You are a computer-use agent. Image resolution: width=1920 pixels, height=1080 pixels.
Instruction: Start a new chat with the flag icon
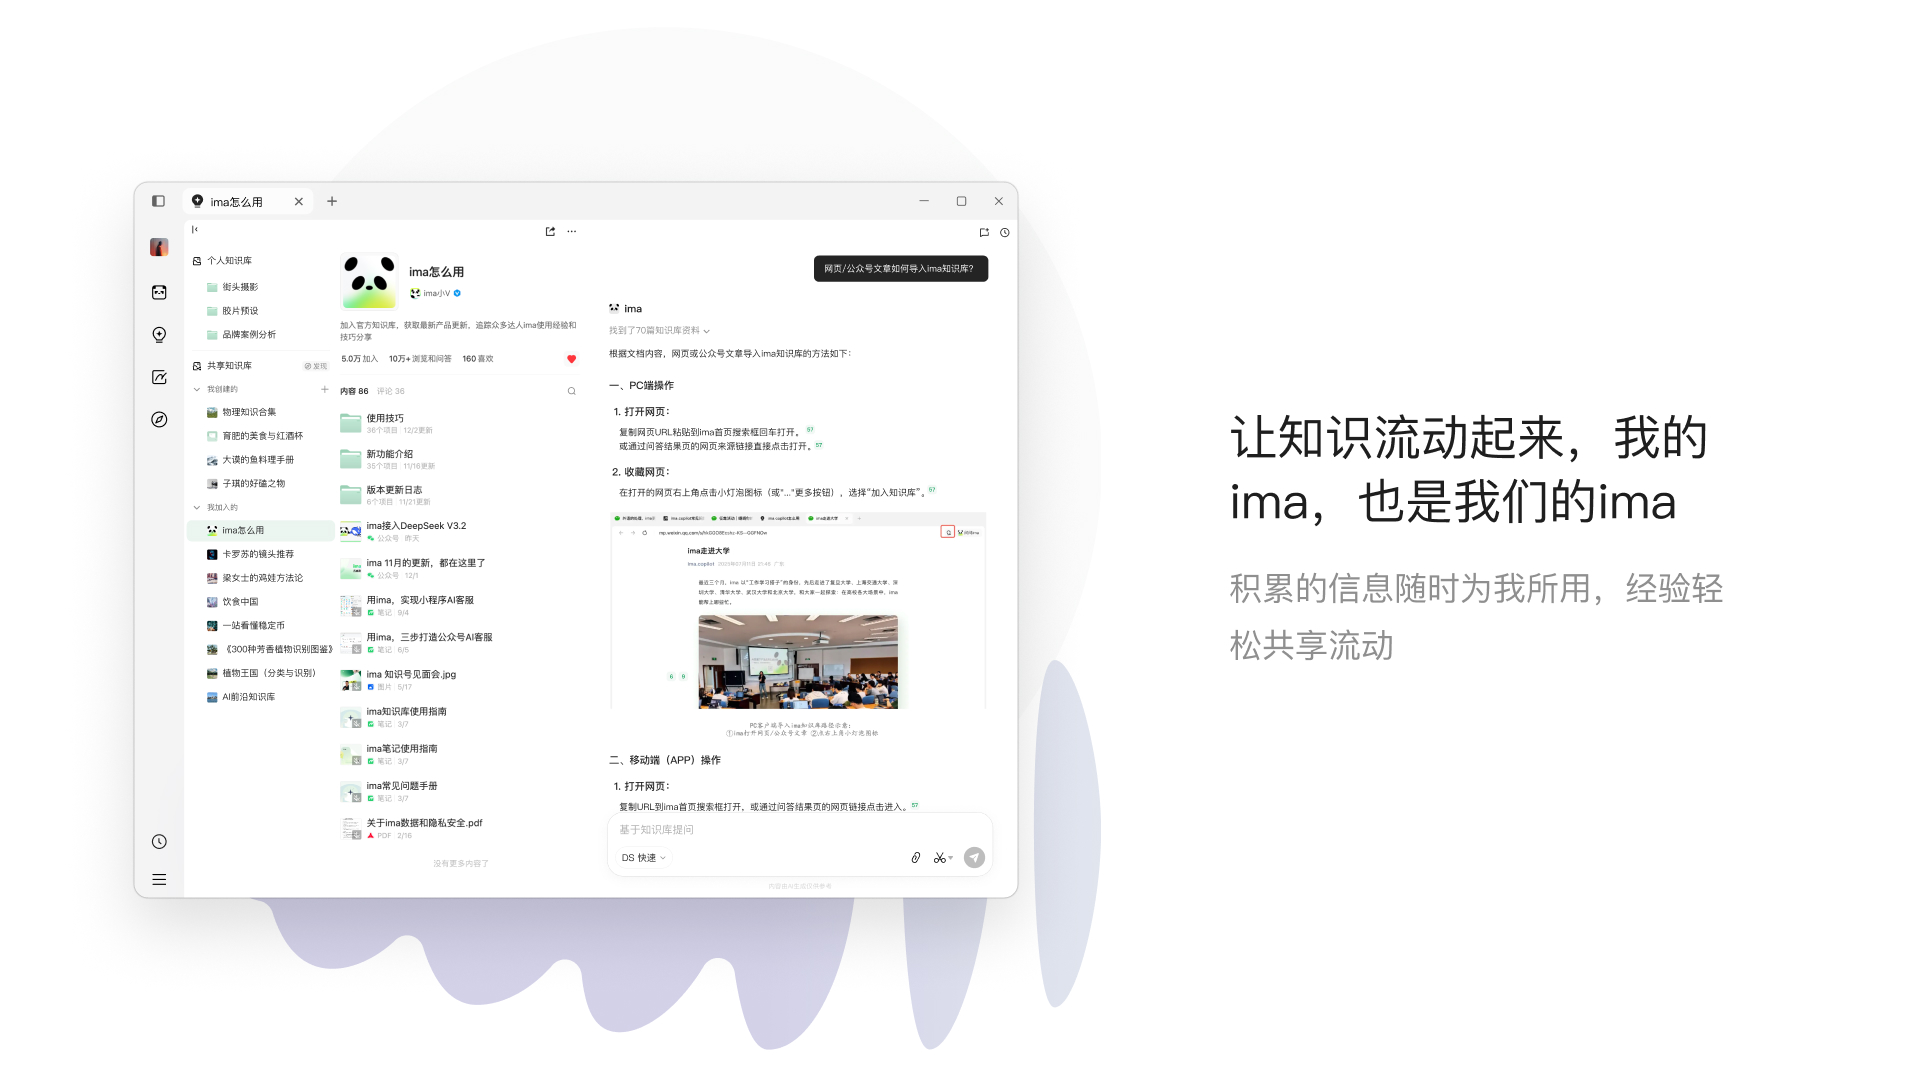coord(984,232)
